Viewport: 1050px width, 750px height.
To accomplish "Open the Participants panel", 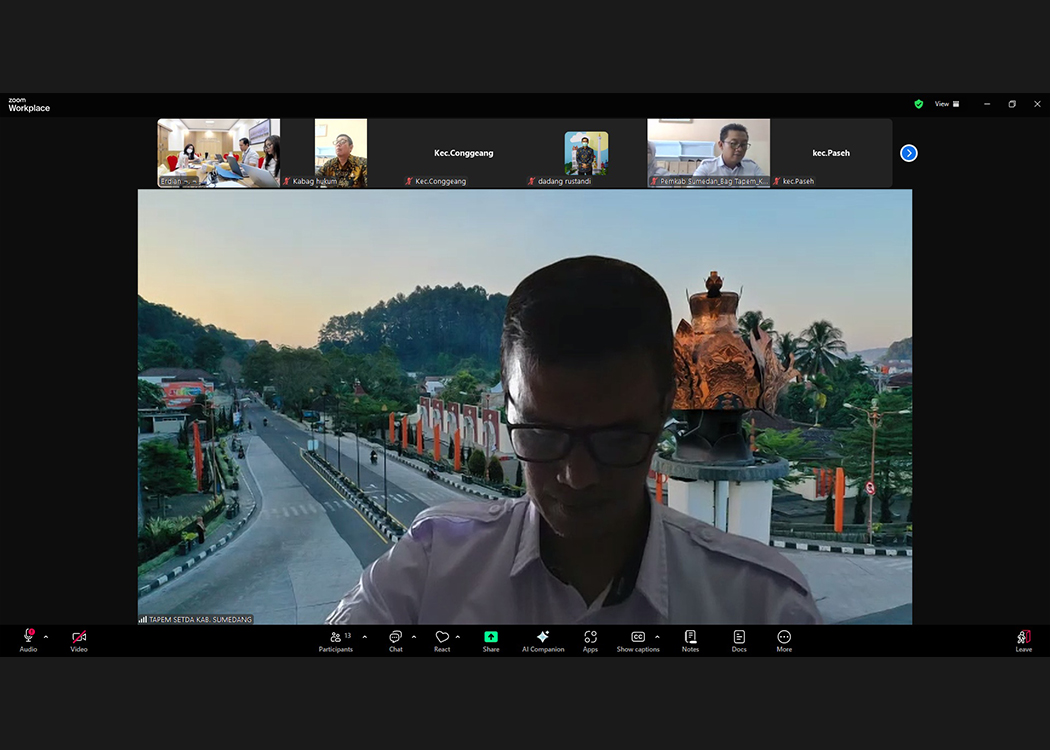I will point(336,640).
